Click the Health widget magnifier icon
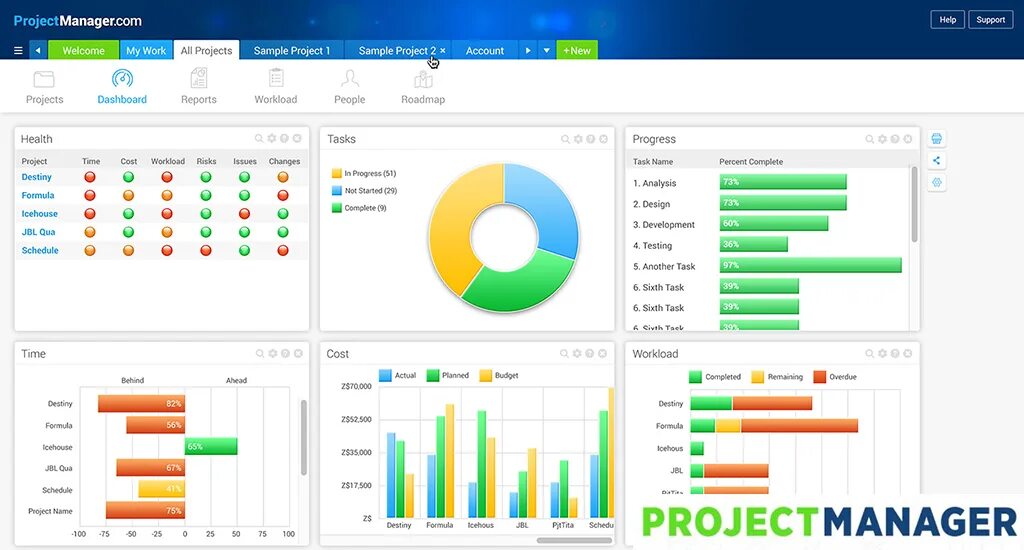Screen dimensions: 1024x550 (259, 138)
